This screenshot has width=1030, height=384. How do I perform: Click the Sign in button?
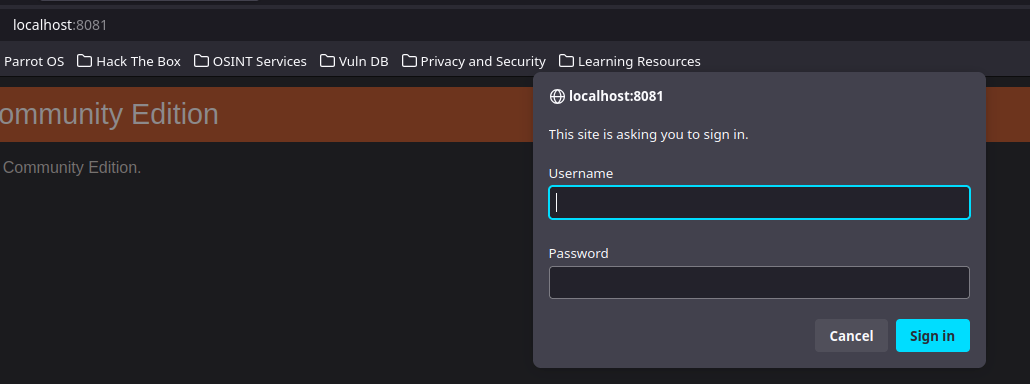coord(932,335)
